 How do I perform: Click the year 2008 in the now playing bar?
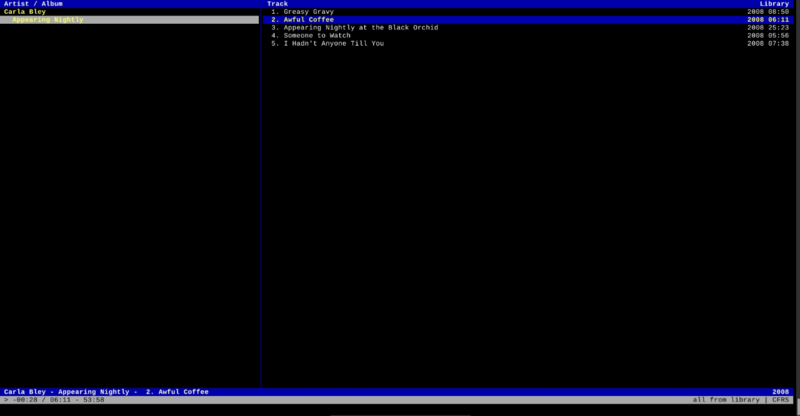tap(781, 392)
